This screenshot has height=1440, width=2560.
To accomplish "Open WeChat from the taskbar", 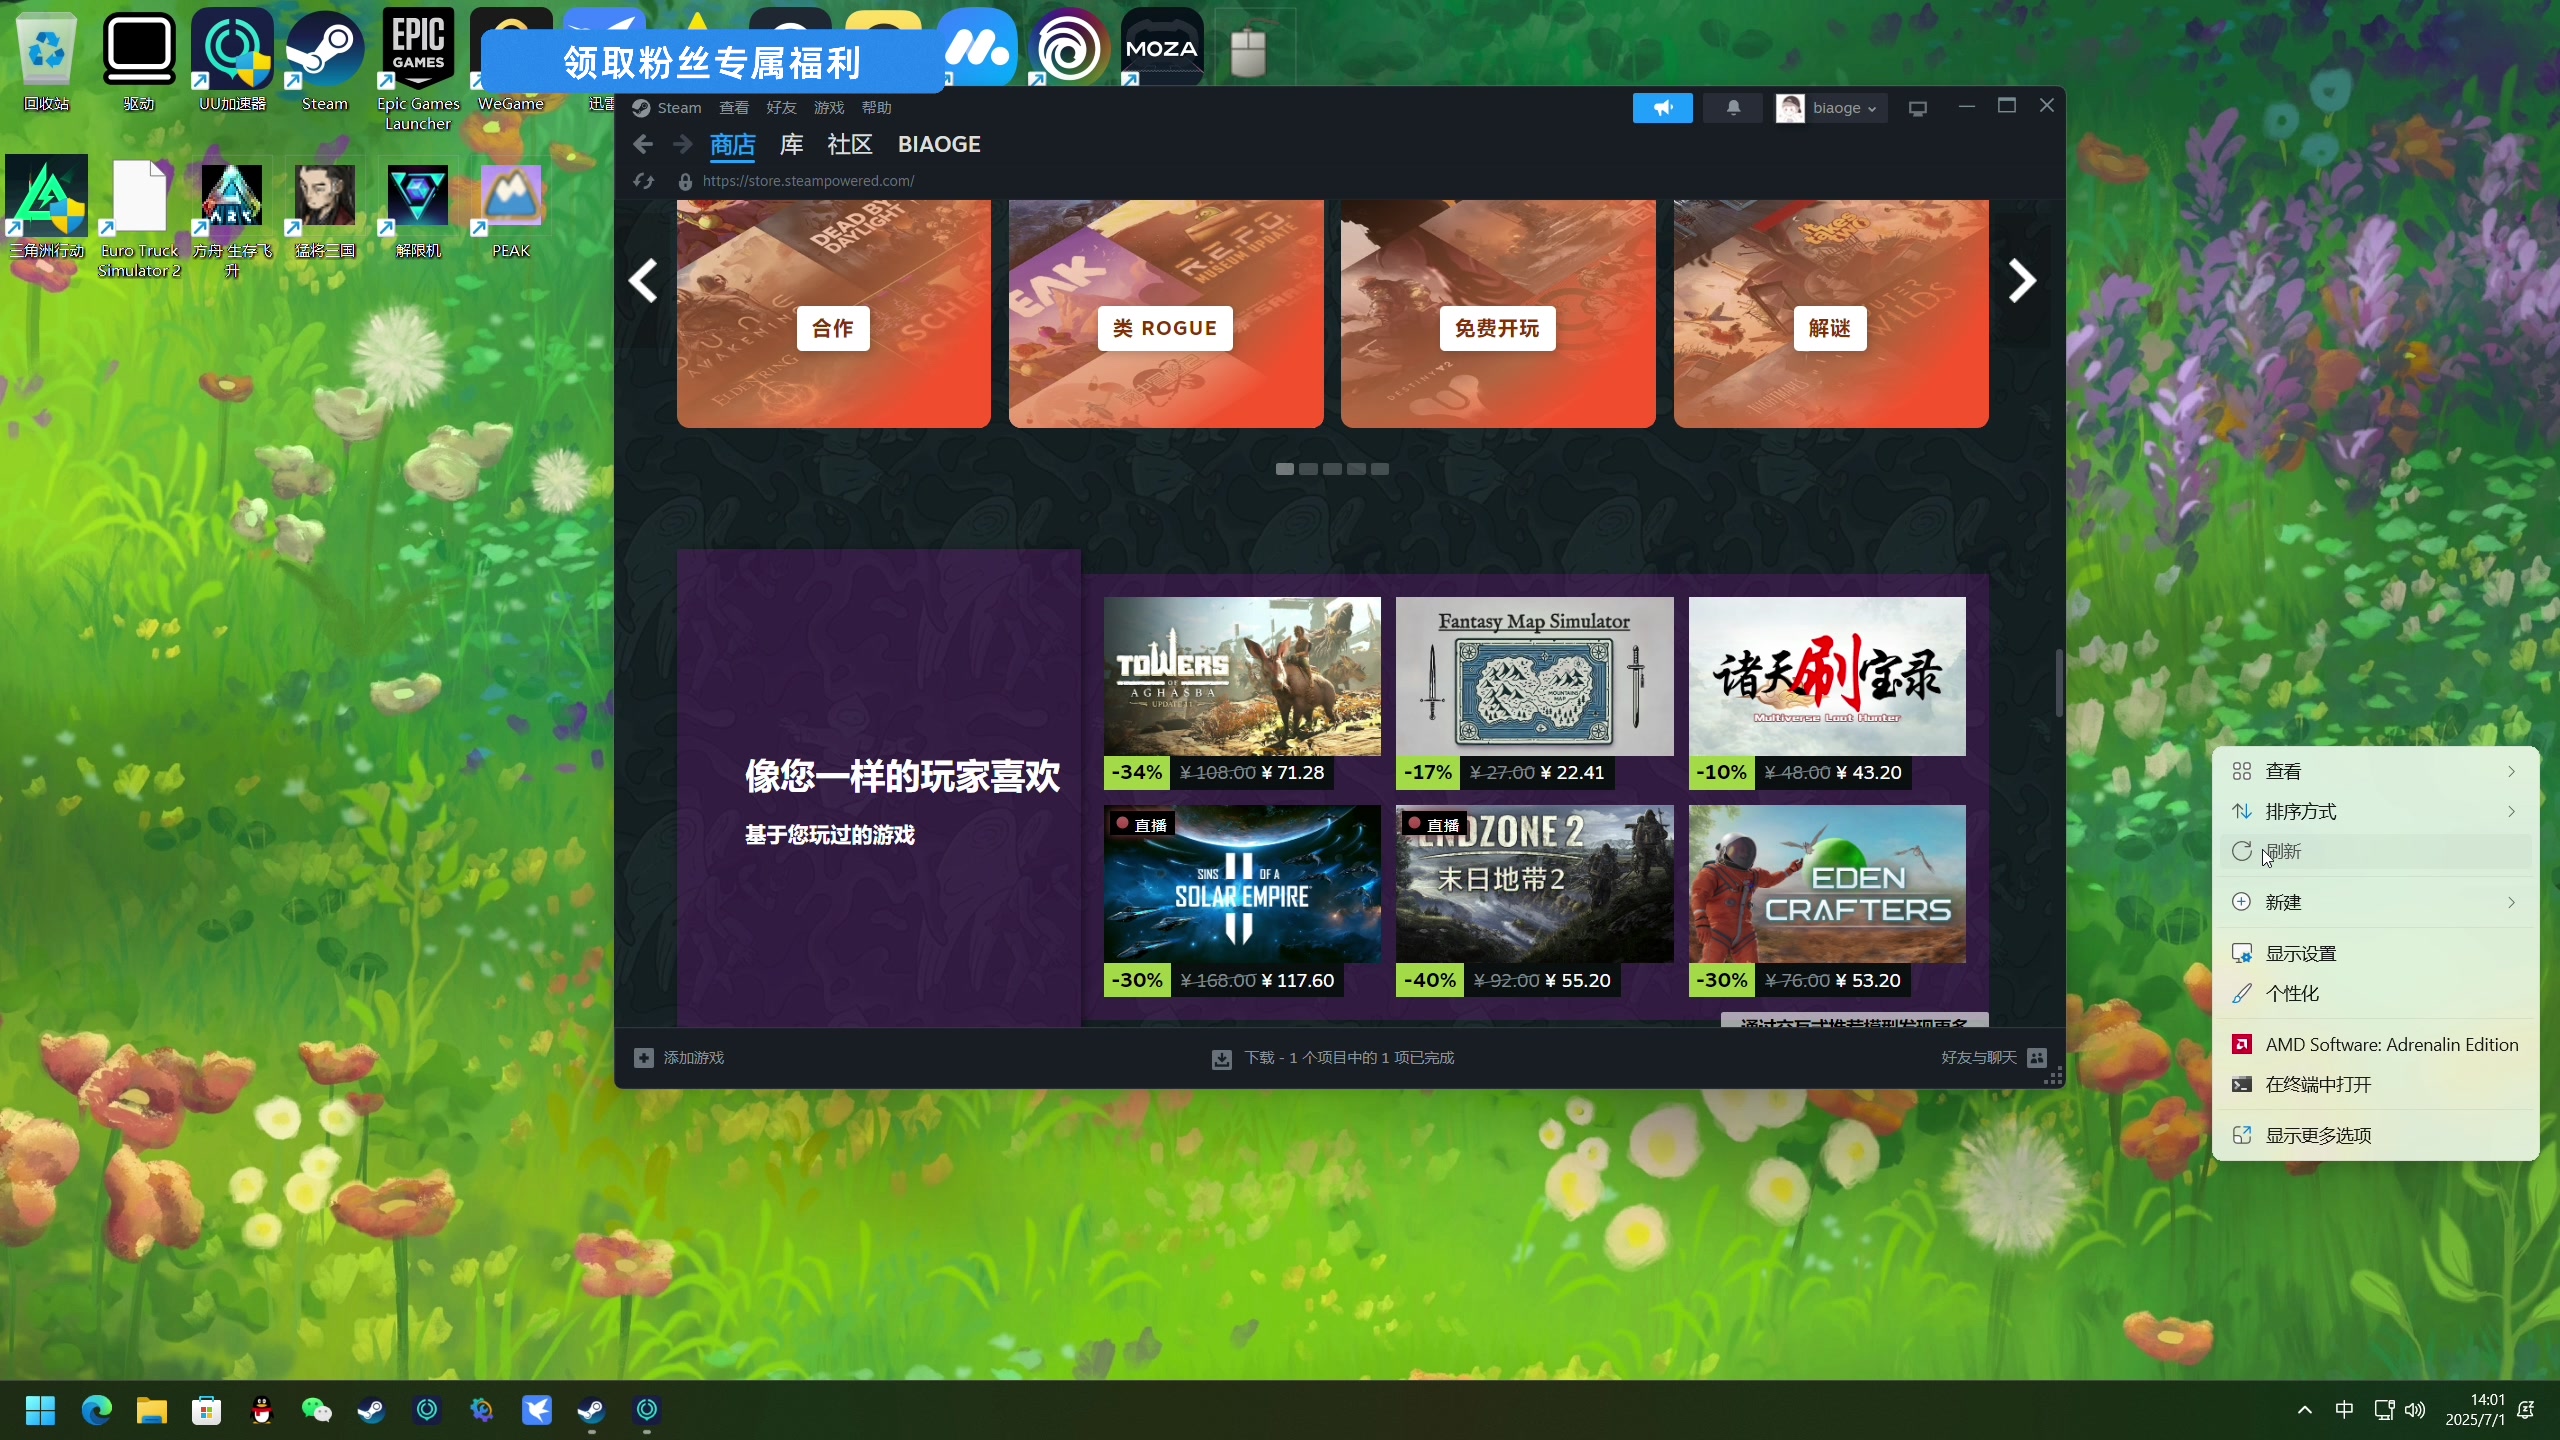I will tap(316, 1411).
